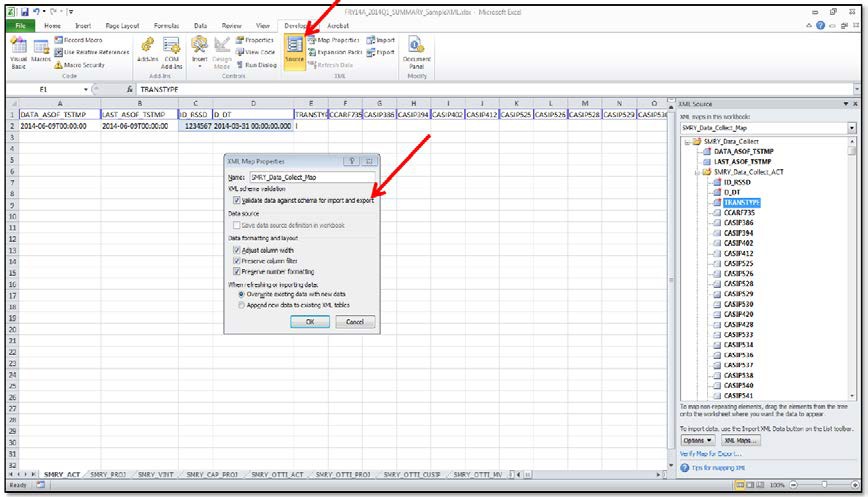Image resolution: width=868 pixels, height=497 pixels.
Task: Toggle Validate data against schema checkbox
Action: click(236, 200)
